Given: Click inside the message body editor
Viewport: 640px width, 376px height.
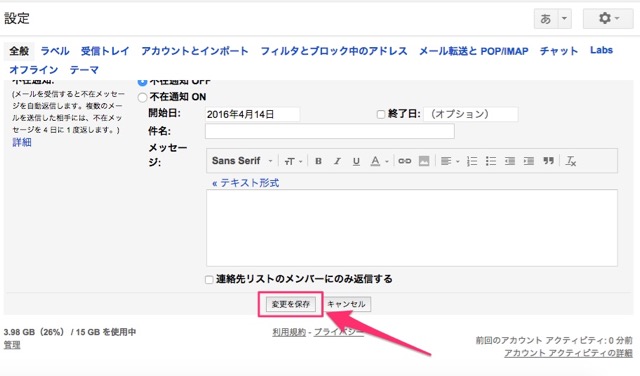Looking at the screenshot, I should (x=412, y=228).
